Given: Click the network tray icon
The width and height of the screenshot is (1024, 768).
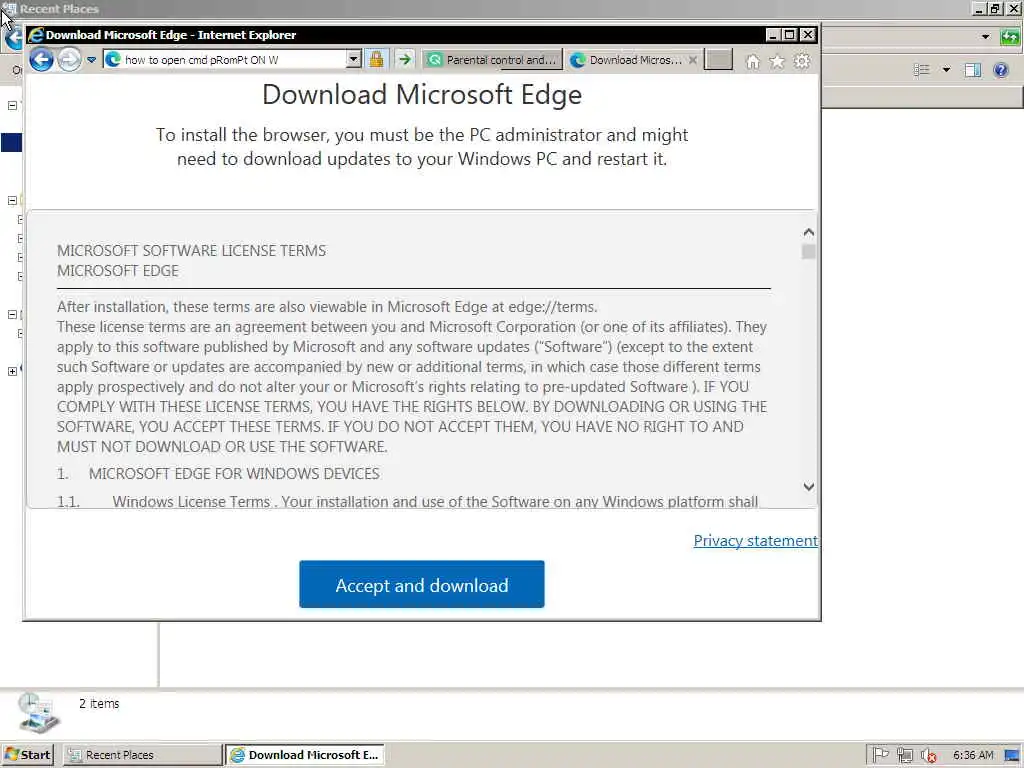Looking at the screenshot, I should (904, 756).
